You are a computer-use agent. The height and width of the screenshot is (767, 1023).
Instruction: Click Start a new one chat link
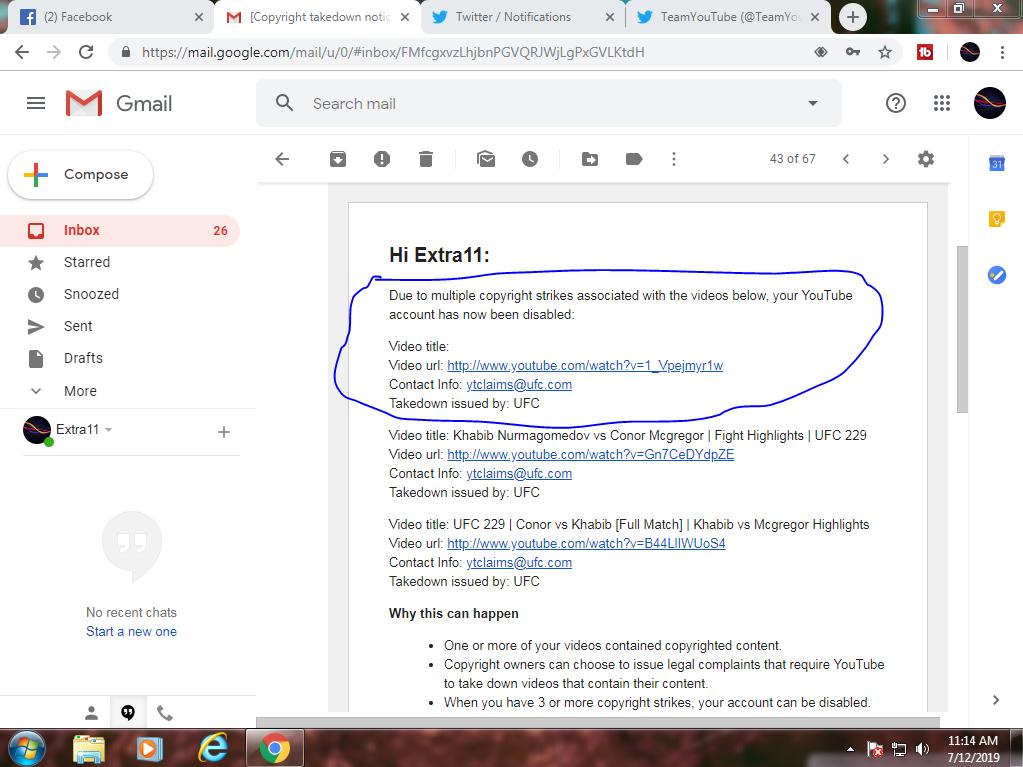(x=131, y=631)
